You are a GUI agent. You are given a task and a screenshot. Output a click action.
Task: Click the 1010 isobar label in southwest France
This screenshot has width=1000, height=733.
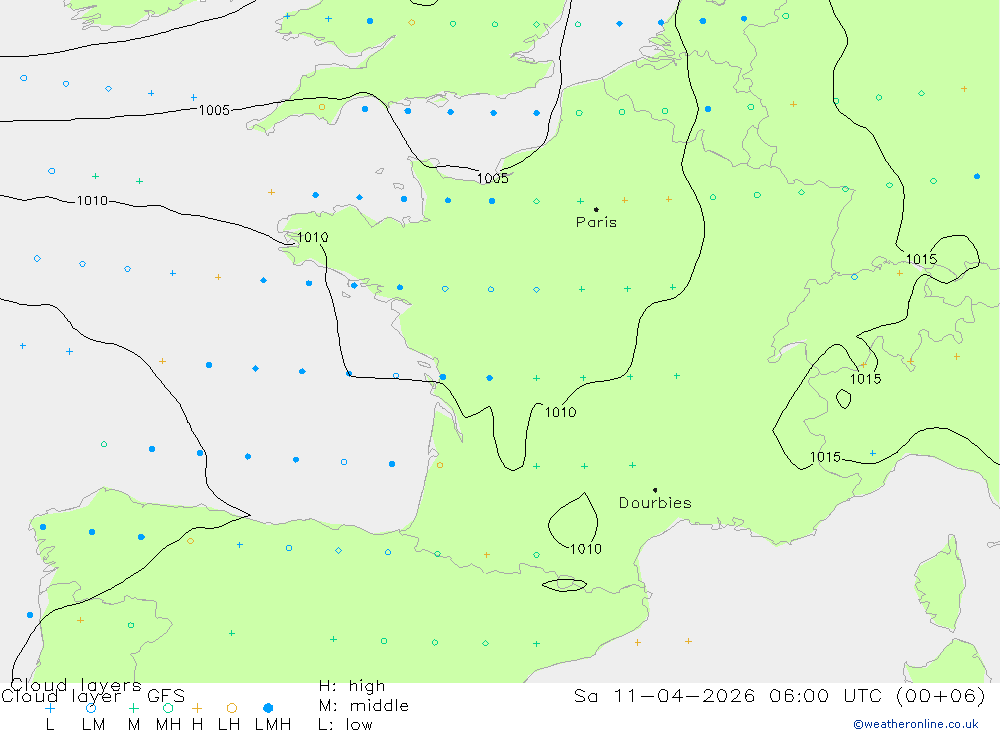point(561,413)
